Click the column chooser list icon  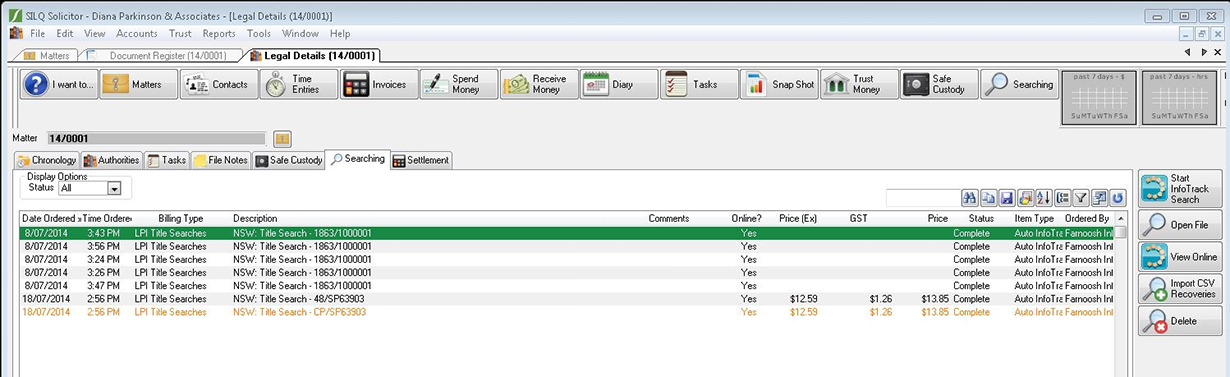point(1063,198)
